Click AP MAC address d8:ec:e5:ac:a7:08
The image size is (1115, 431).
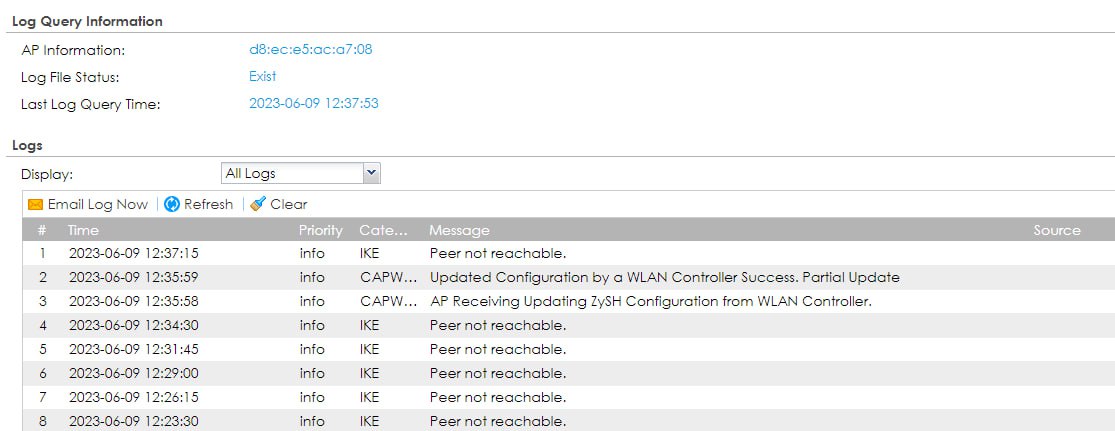click(310, 49)
